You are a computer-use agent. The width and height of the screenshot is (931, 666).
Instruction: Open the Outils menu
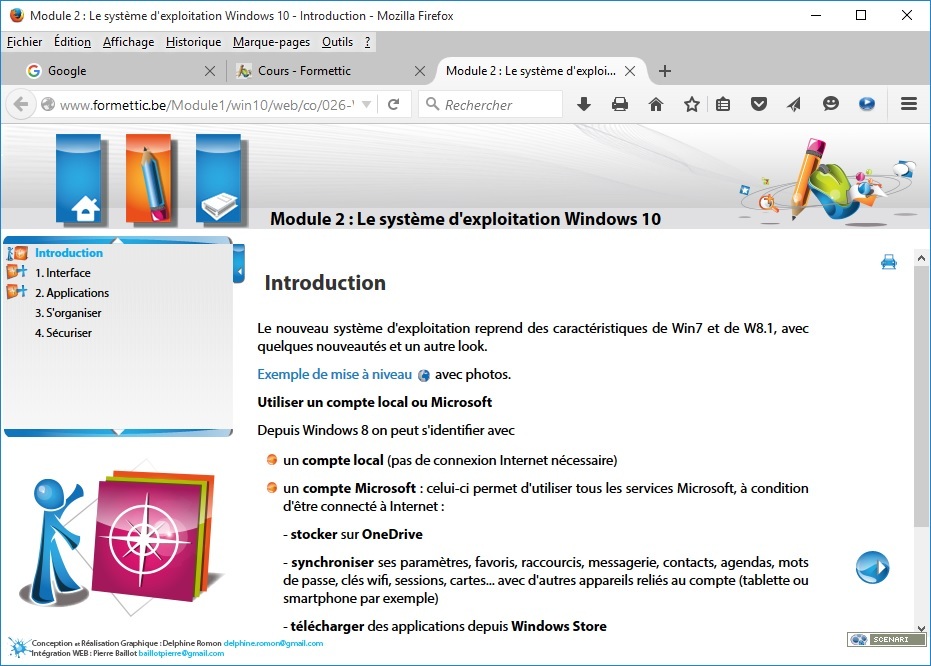pos(337,42)
